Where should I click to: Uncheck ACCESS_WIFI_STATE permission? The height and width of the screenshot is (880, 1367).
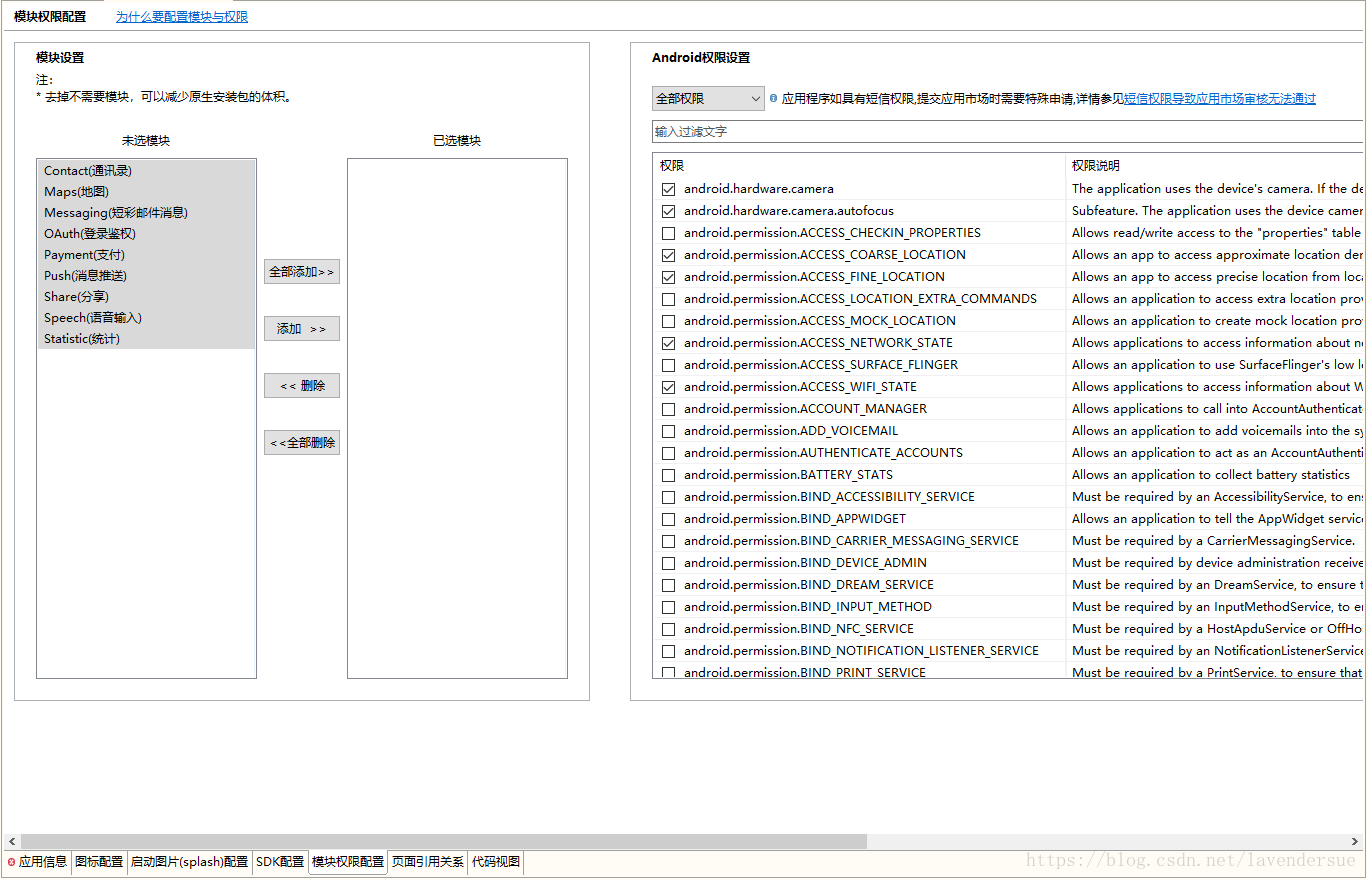click(x=668, y=387)
